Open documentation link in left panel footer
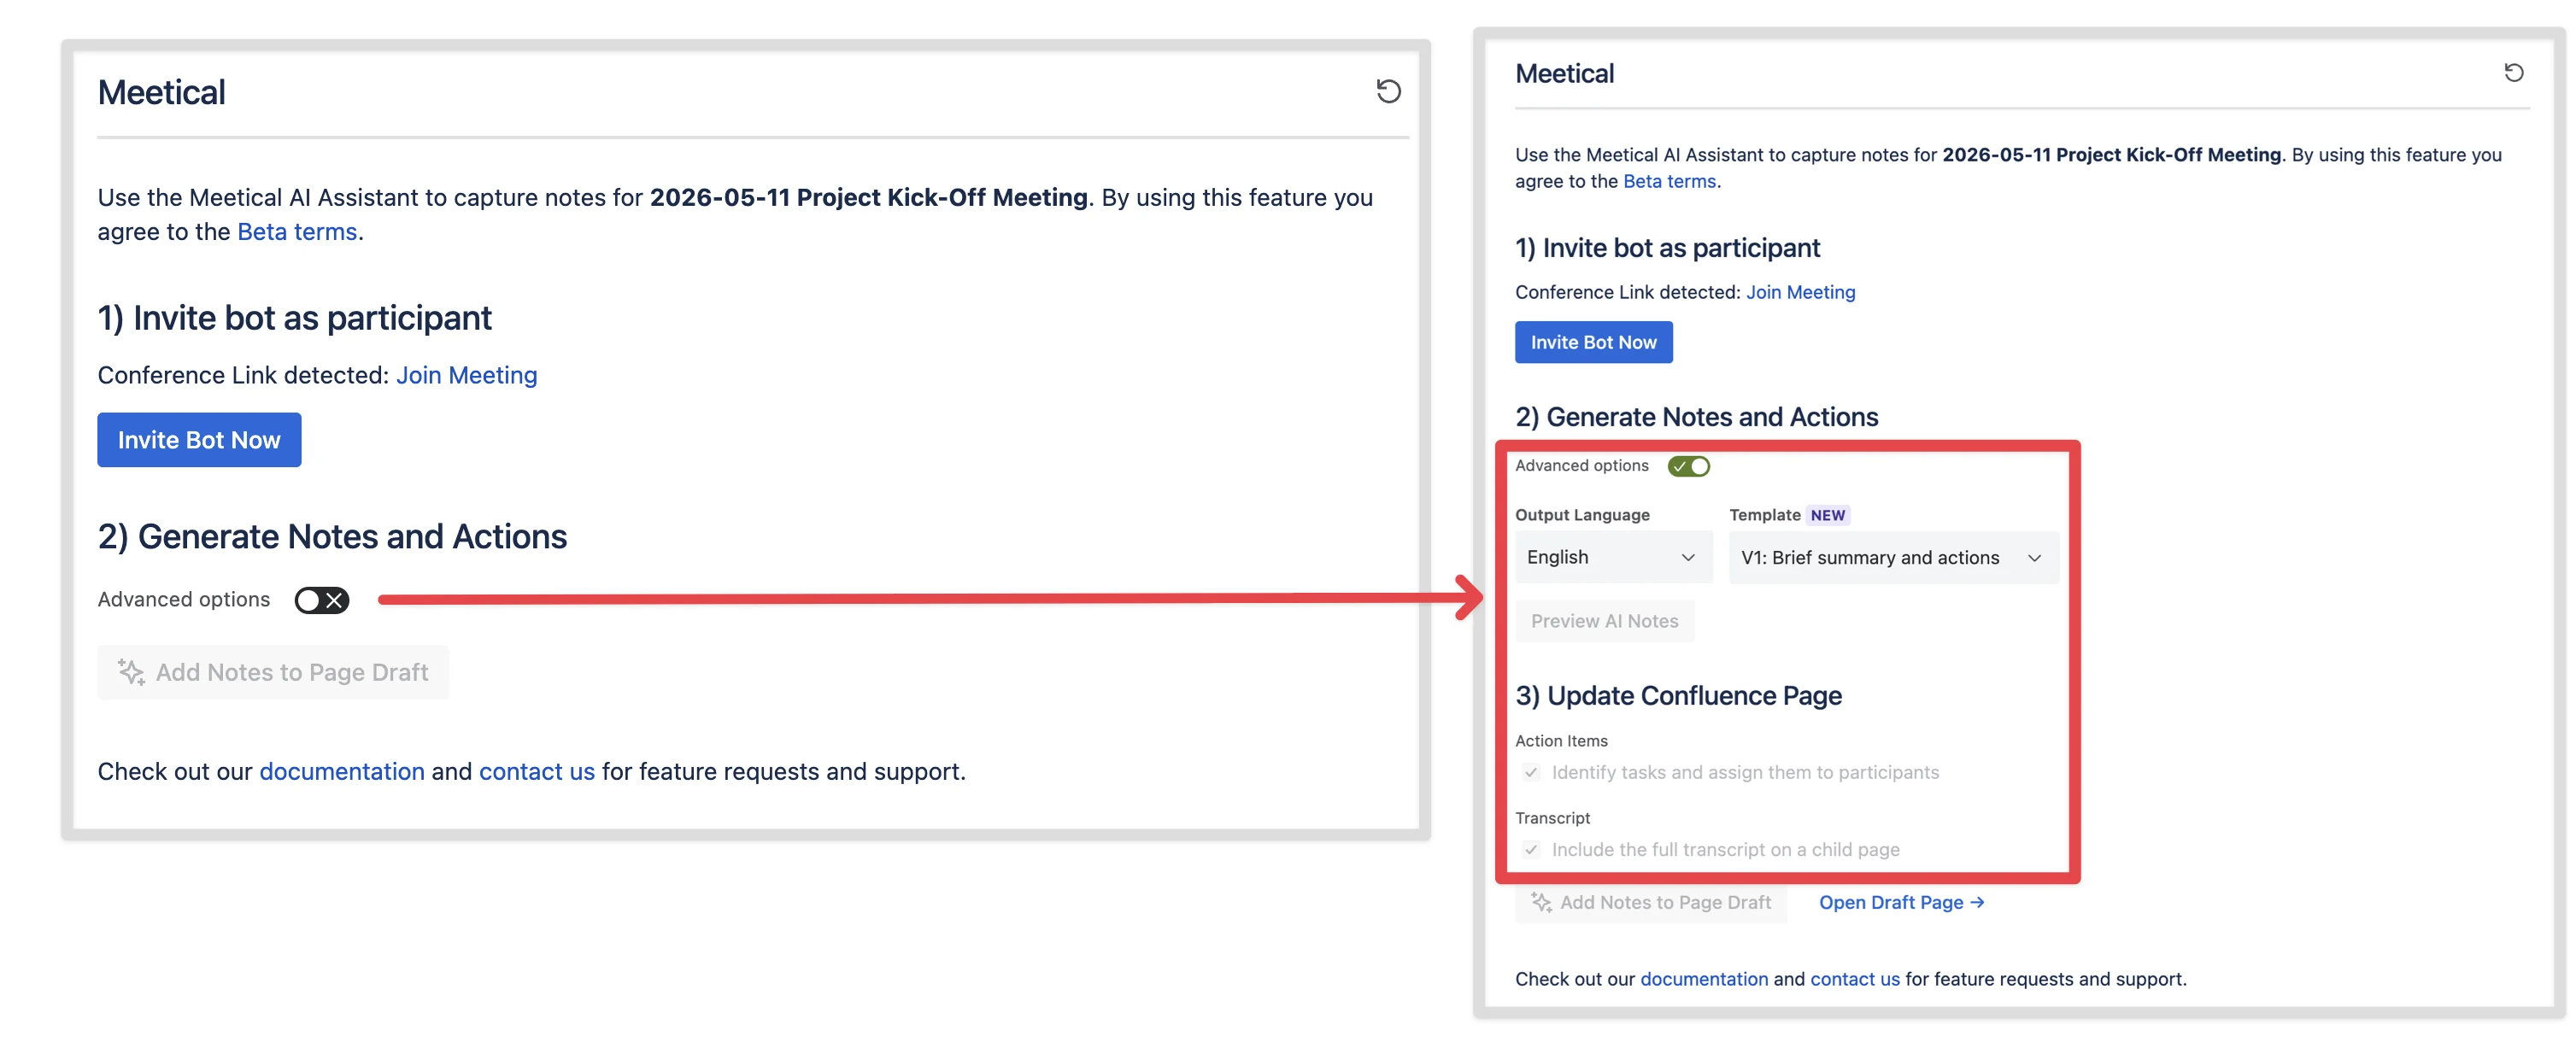 pyautogui.click(x=342, y=772)
